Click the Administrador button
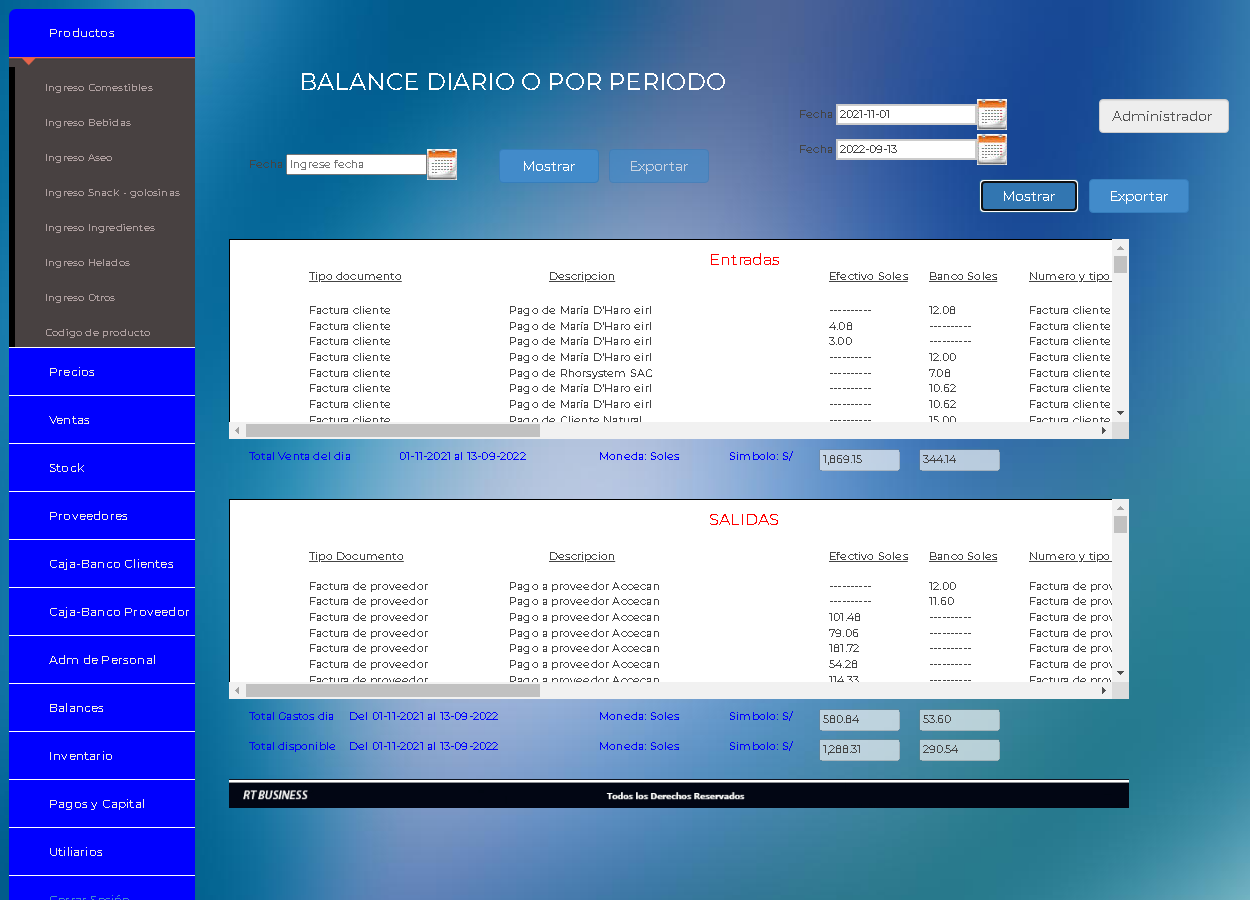This screenshot has width=1250, height=900. 1163,116
